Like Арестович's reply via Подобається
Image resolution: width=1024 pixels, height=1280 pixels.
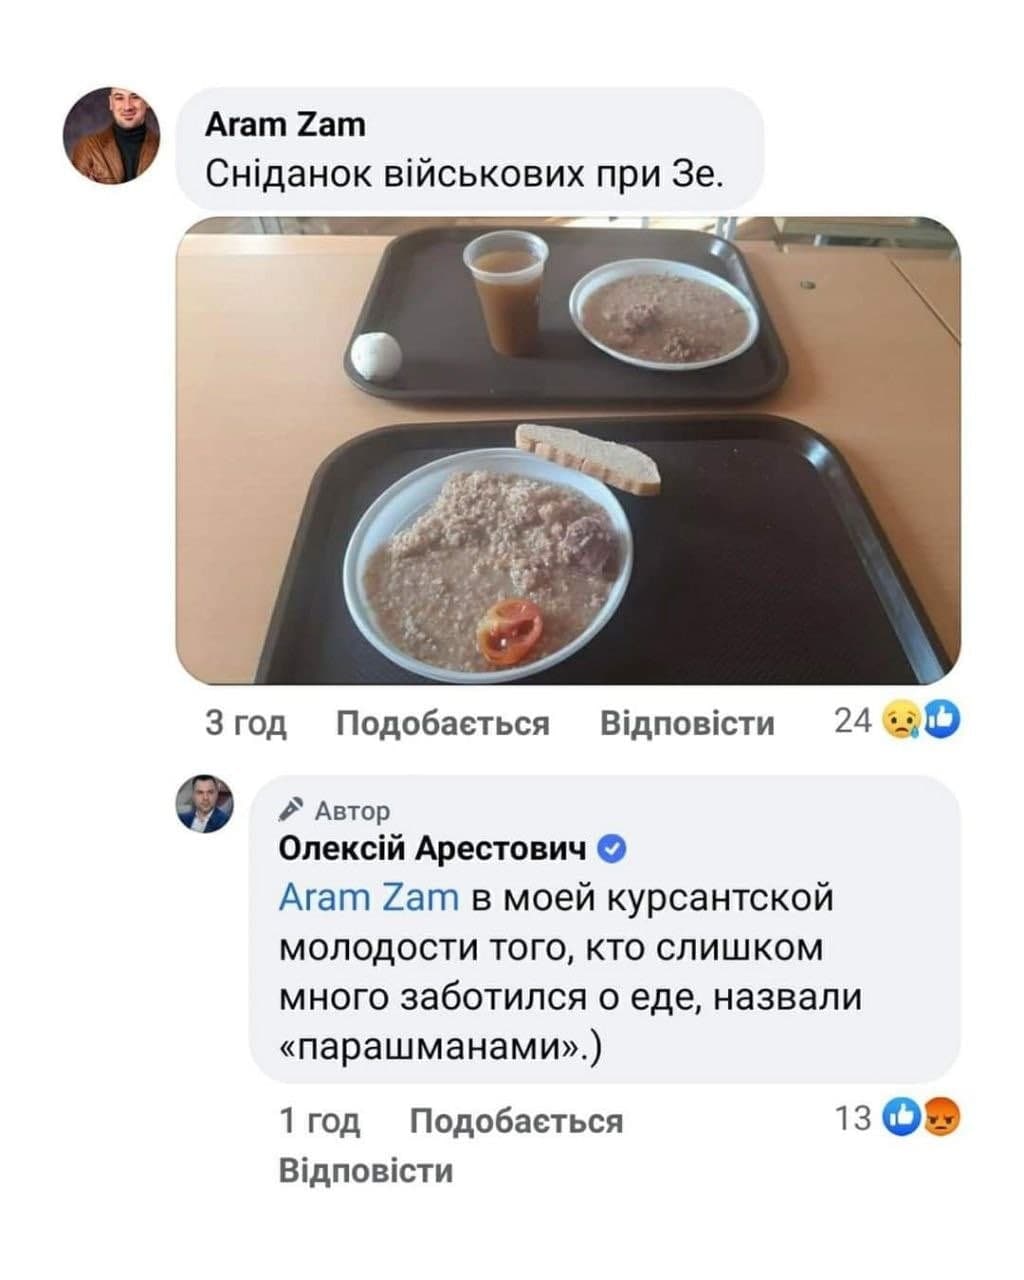[x=516, y=1120]
